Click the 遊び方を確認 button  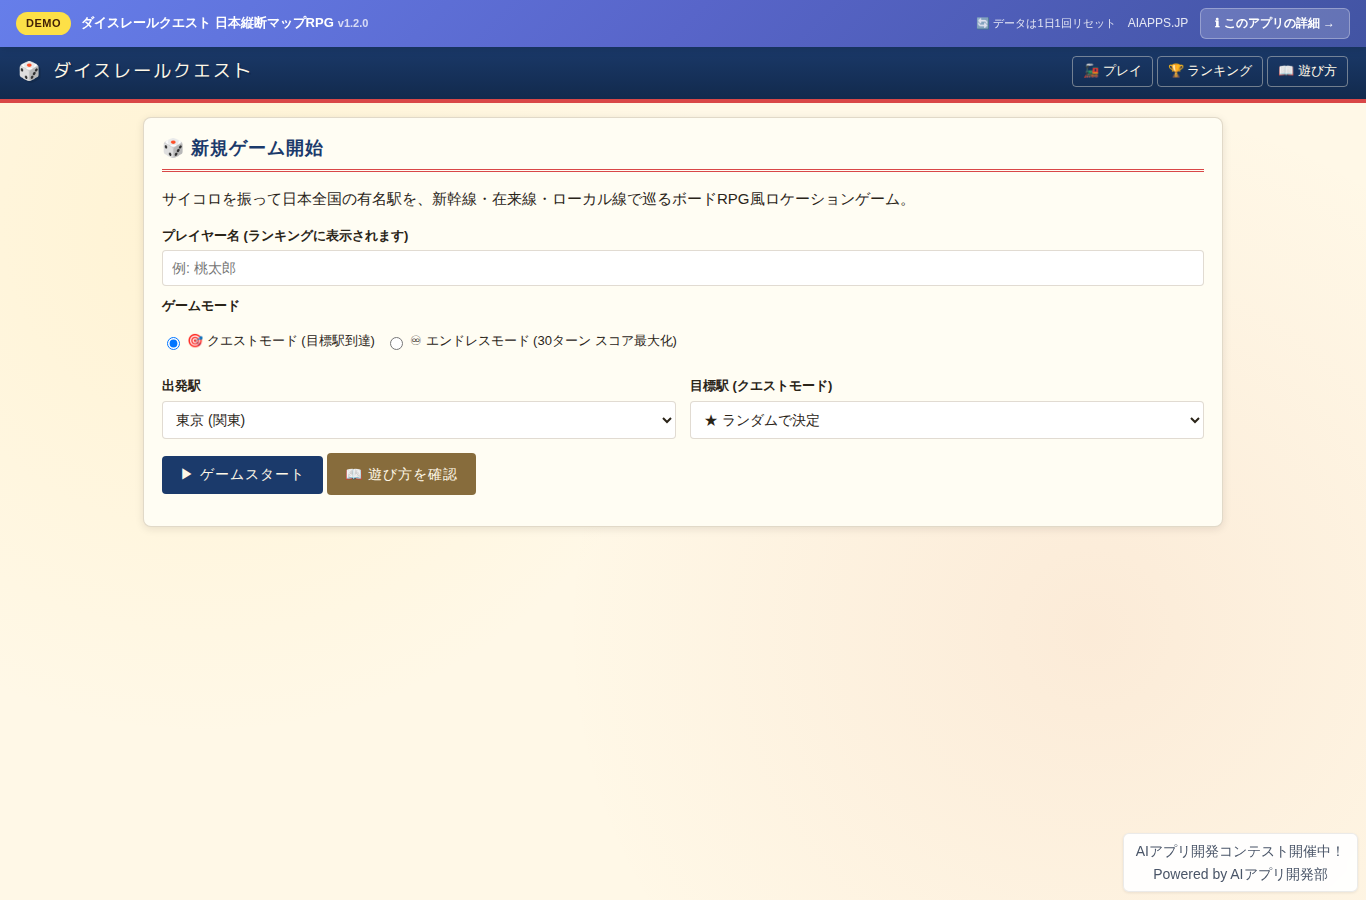[401, 474]
